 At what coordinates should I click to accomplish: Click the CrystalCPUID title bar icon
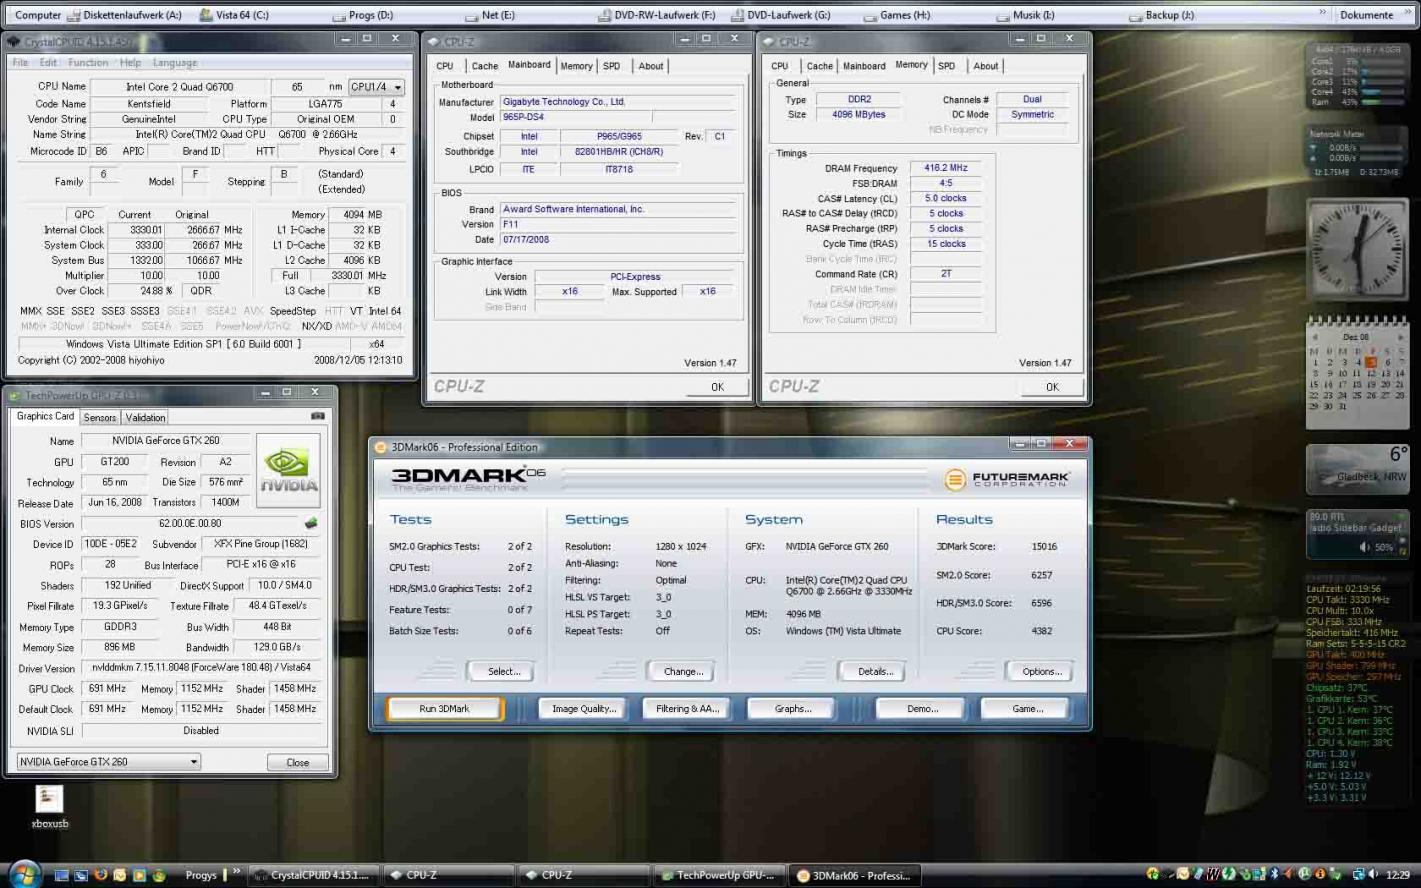(x=13, y=41)
